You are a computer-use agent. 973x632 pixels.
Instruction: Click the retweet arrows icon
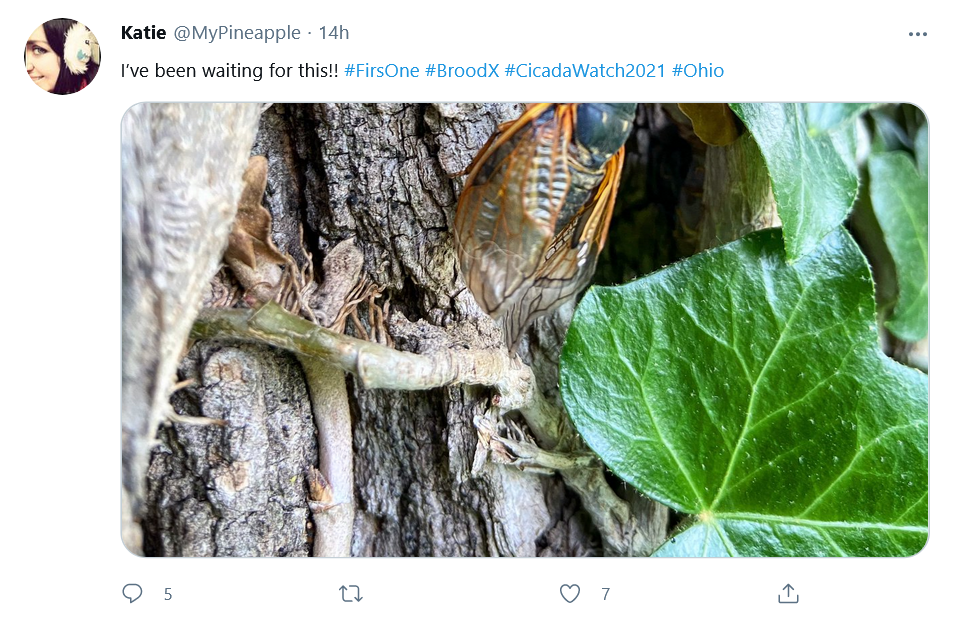pyautogui.click(x=350, y=594)
